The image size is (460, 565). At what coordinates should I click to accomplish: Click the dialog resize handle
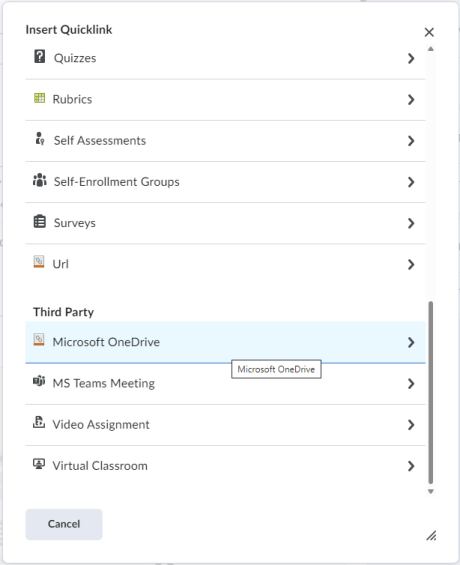[431, 536]
